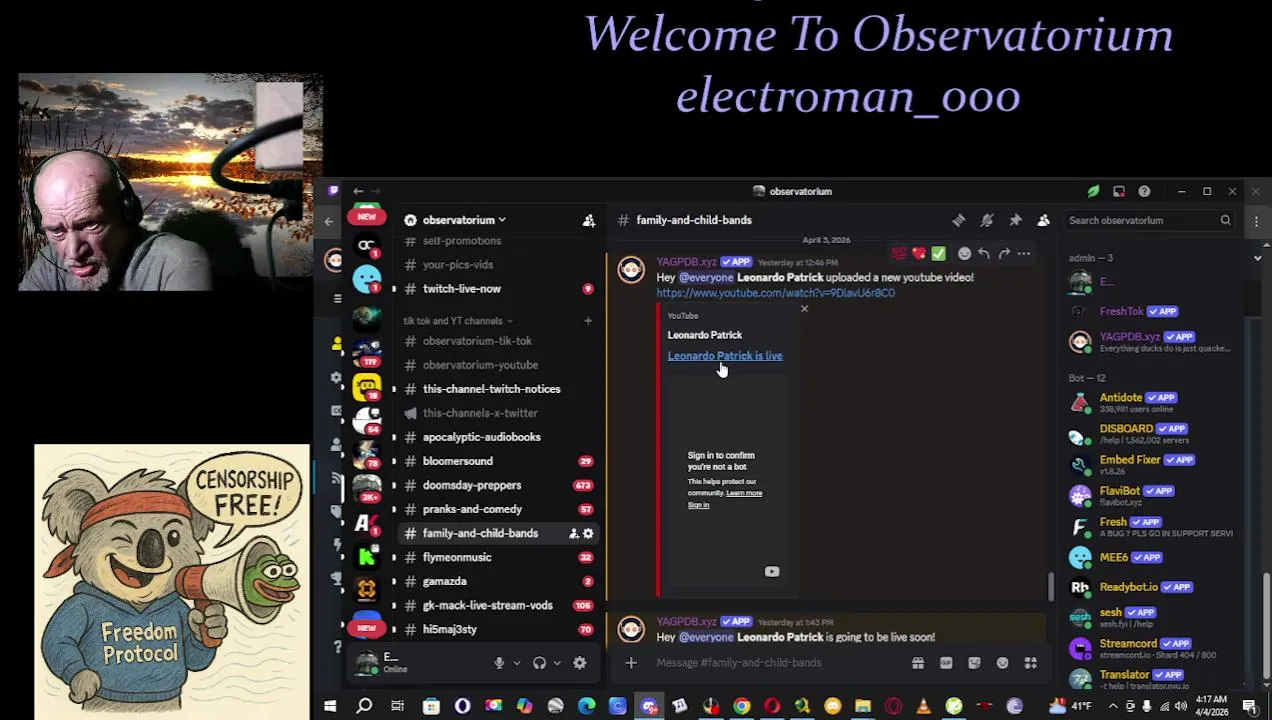
Task: Click the Sign in link in embed
Action: click(698, 505)
